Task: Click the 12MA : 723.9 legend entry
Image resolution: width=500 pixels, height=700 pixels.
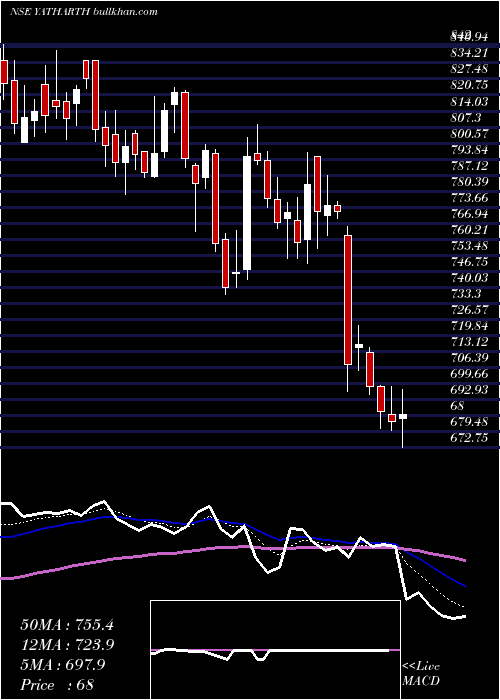Action: [67, 645]
